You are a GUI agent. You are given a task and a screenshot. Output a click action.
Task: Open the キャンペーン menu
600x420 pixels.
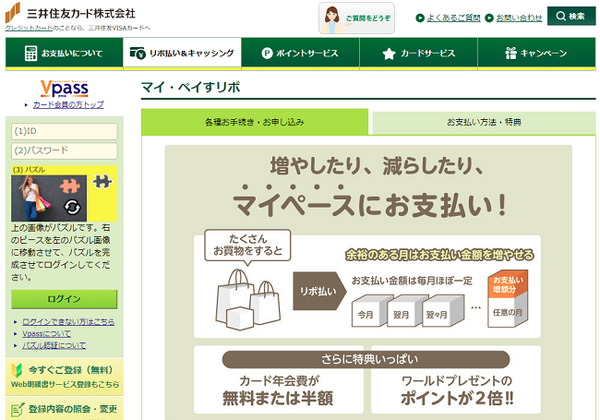[x=536, y=53]
